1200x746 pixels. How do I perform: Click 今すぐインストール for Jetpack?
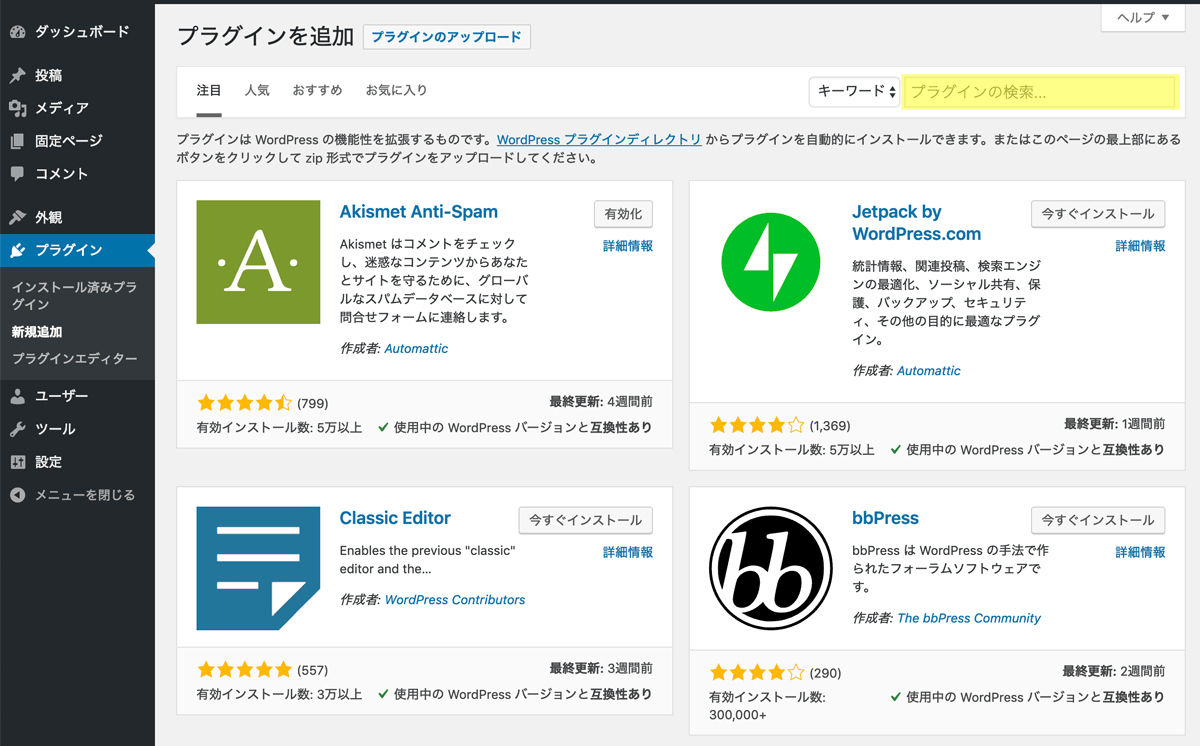point(1098,214)
